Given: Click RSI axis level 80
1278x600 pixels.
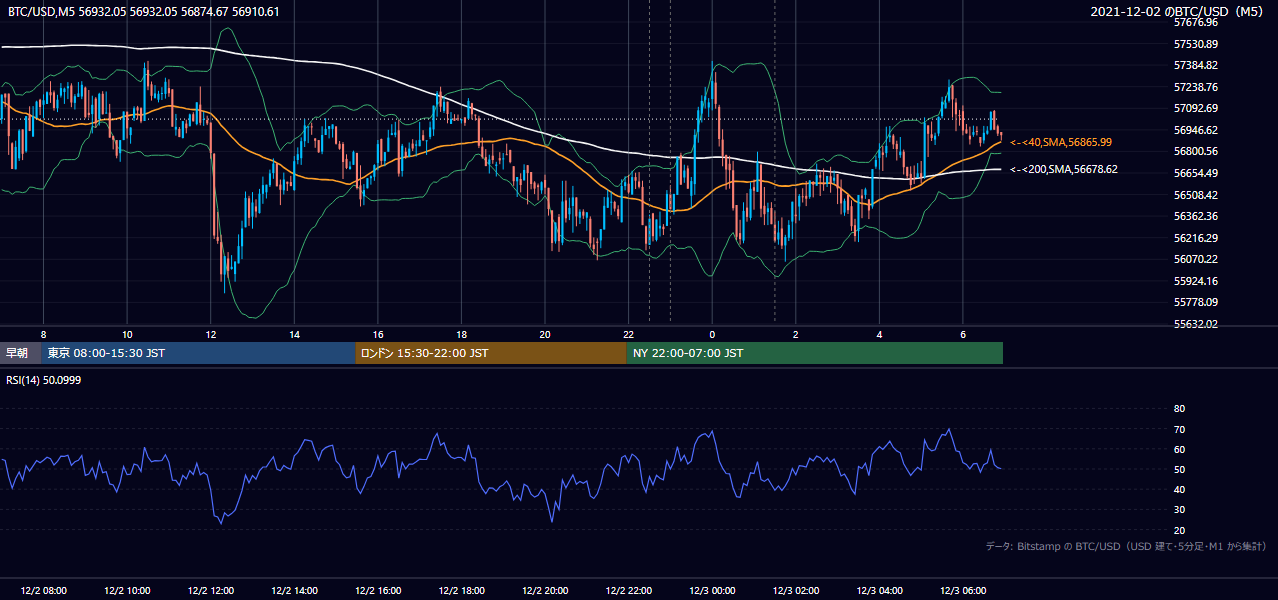Looking at the screenshot, I should click(x=1179, y=409).
